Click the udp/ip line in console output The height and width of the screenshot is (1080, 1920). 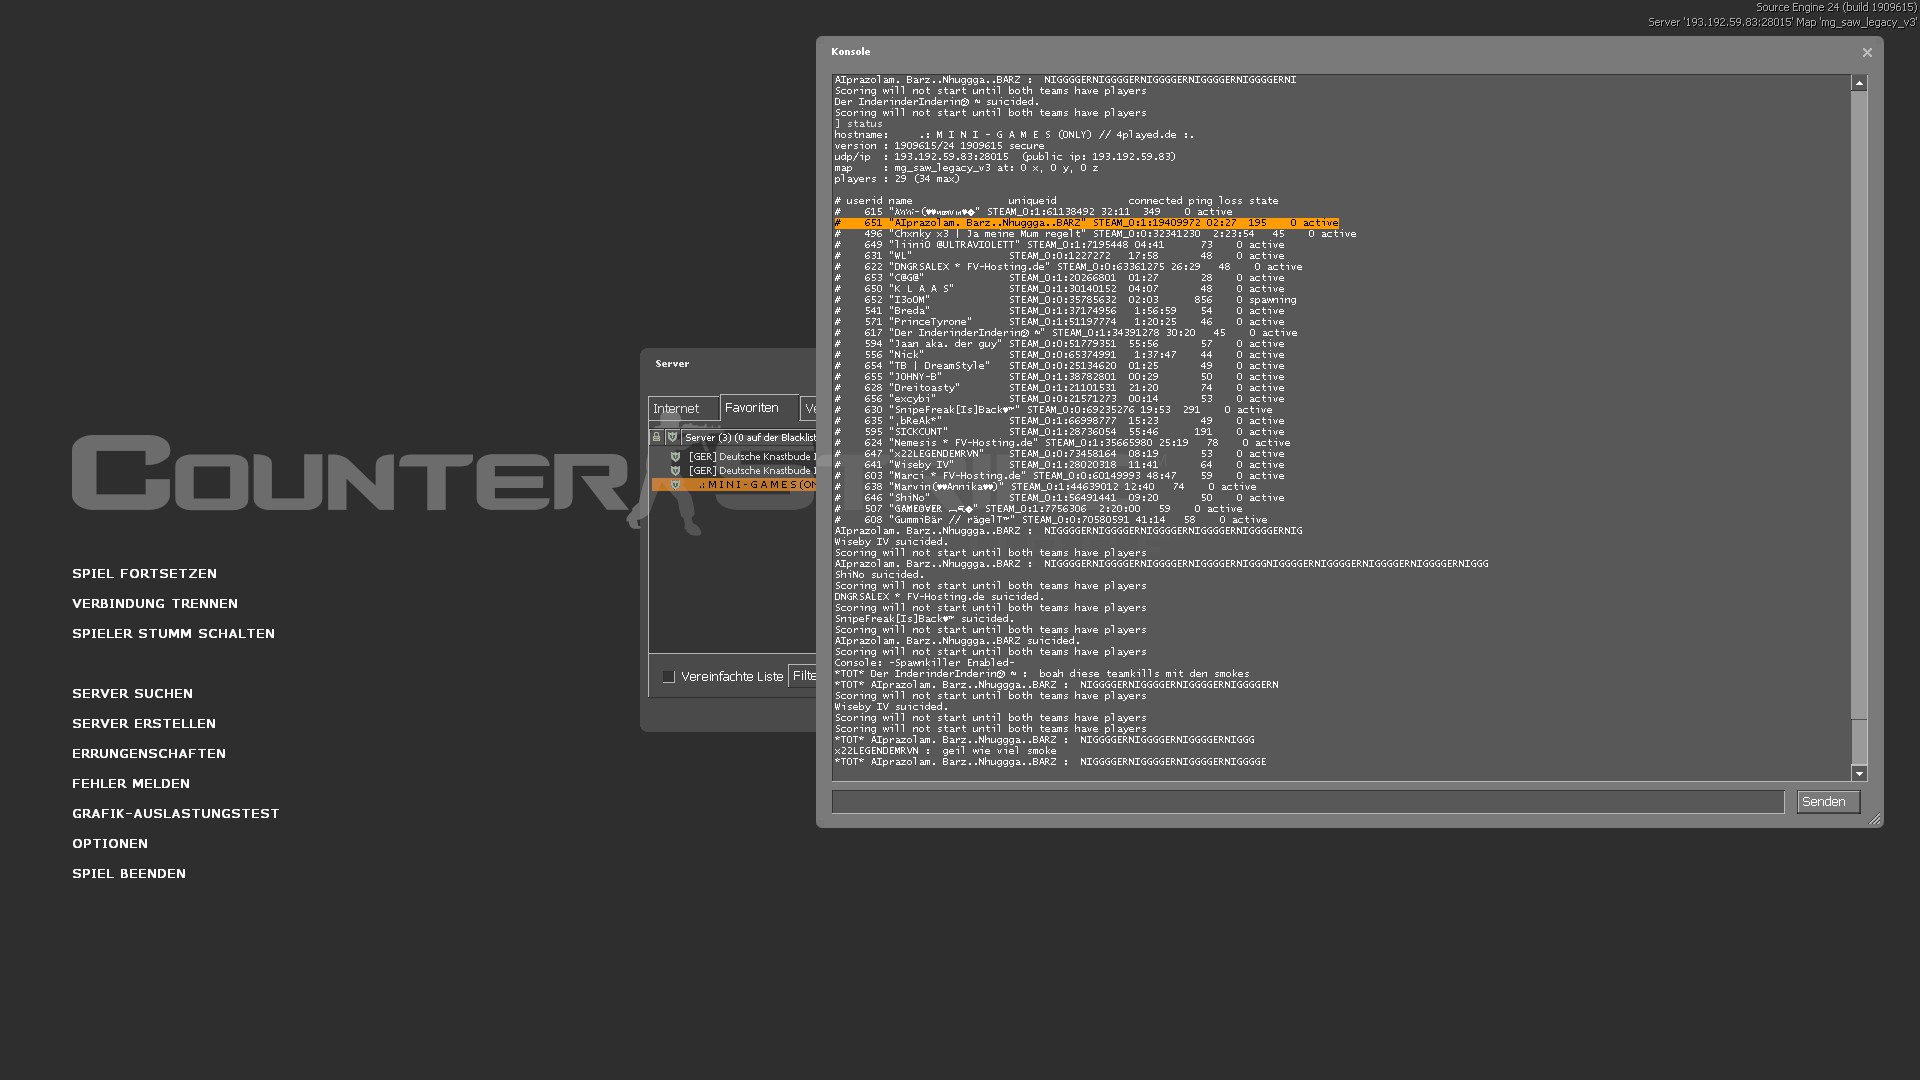click(1005, 157)
